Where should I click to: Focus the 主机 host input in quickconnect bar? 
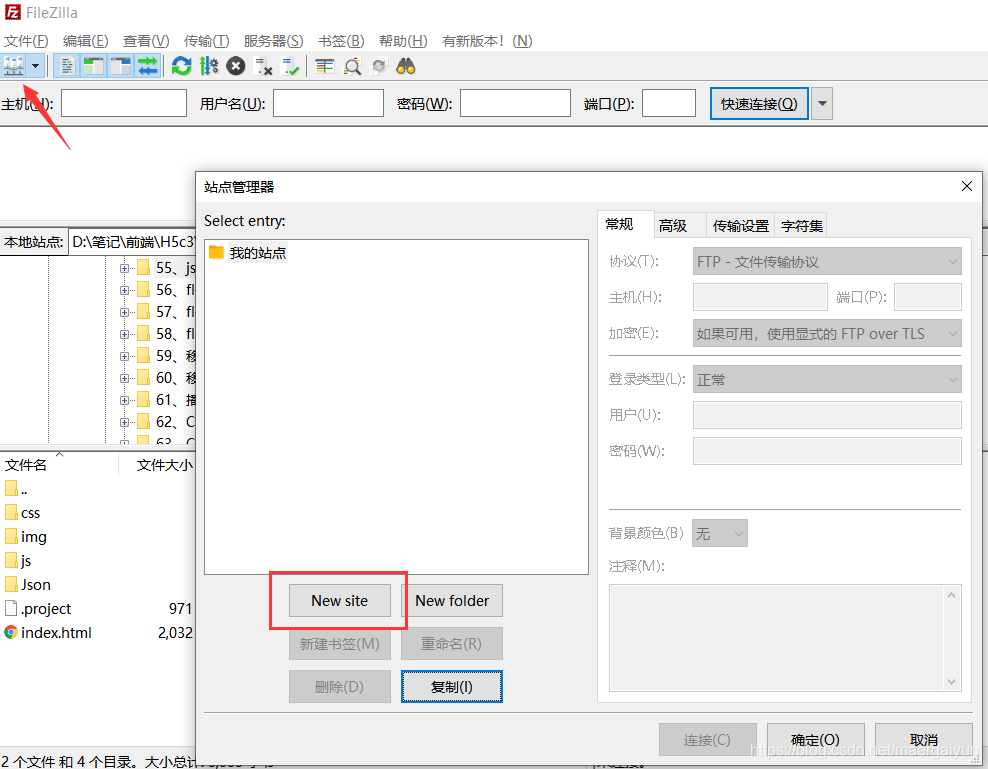click(x=124, y=103)
